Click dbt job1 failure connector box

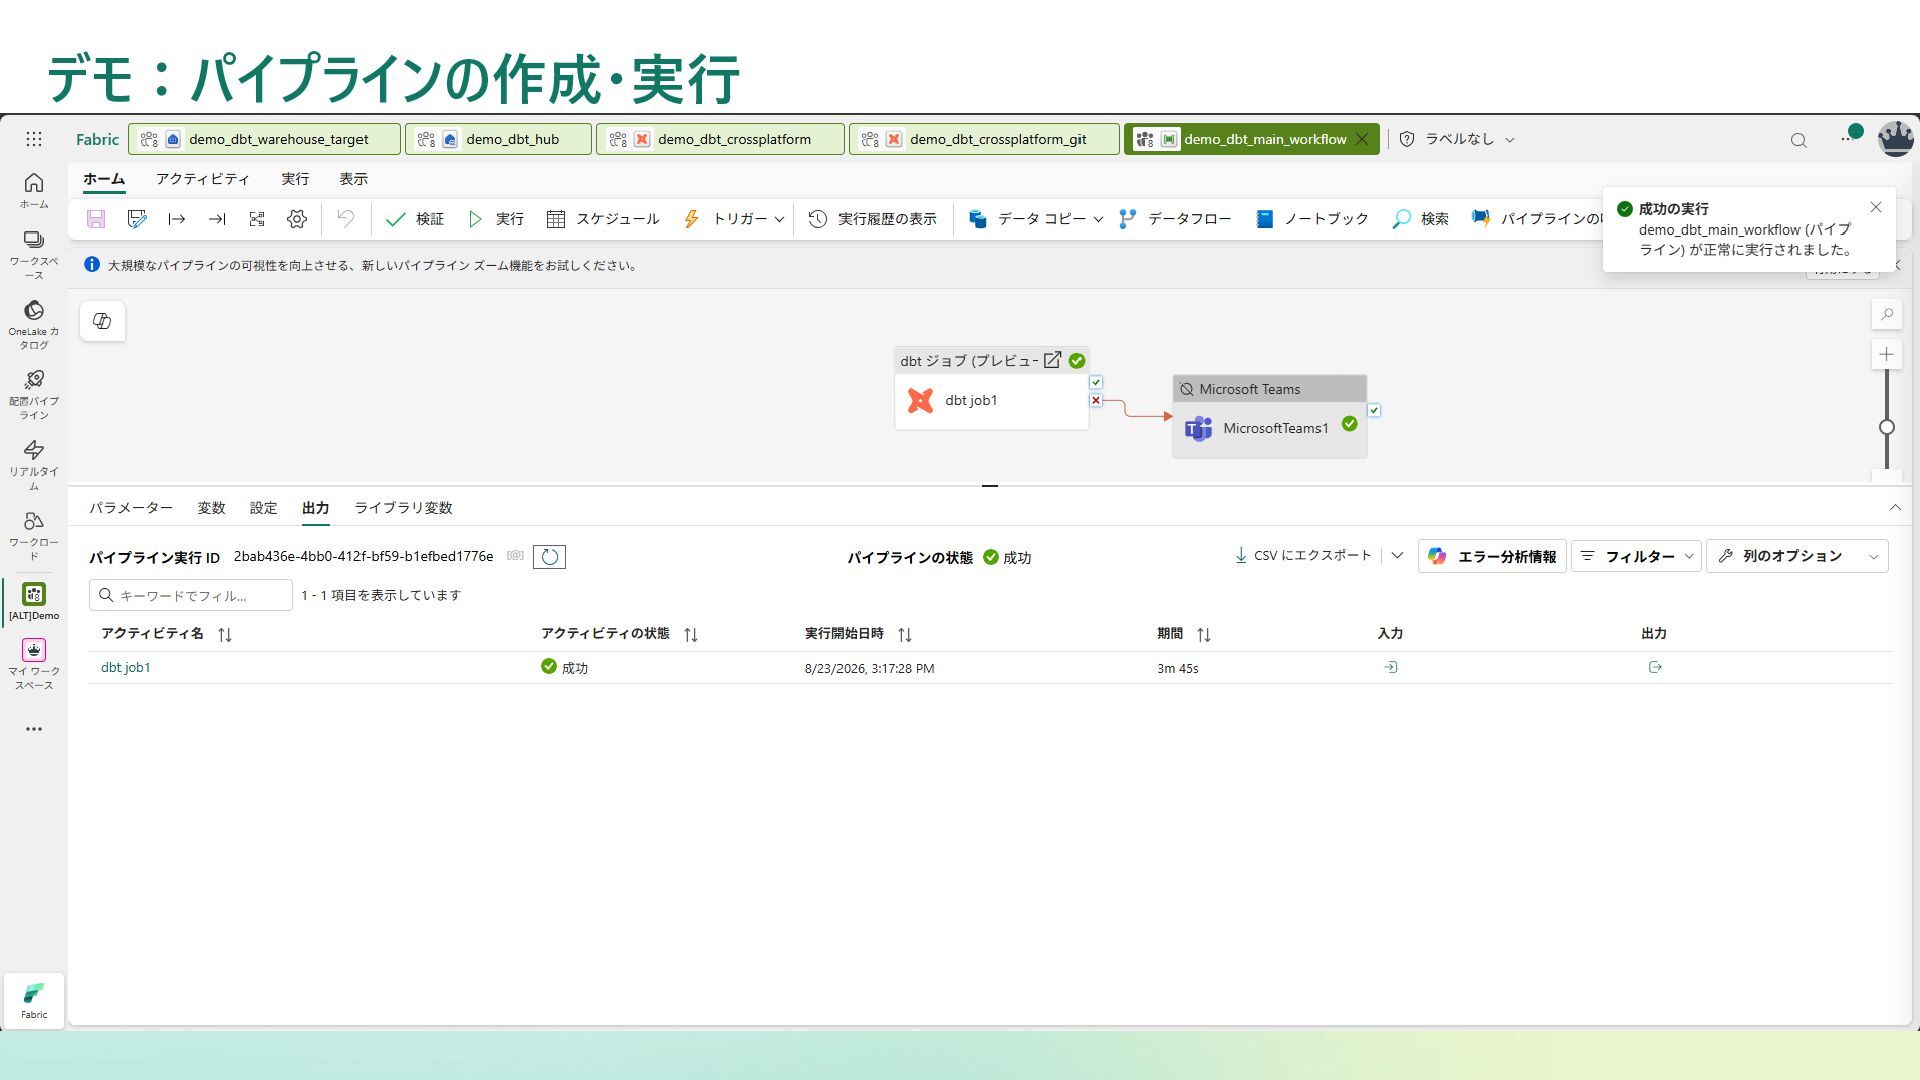[1096, 400]
